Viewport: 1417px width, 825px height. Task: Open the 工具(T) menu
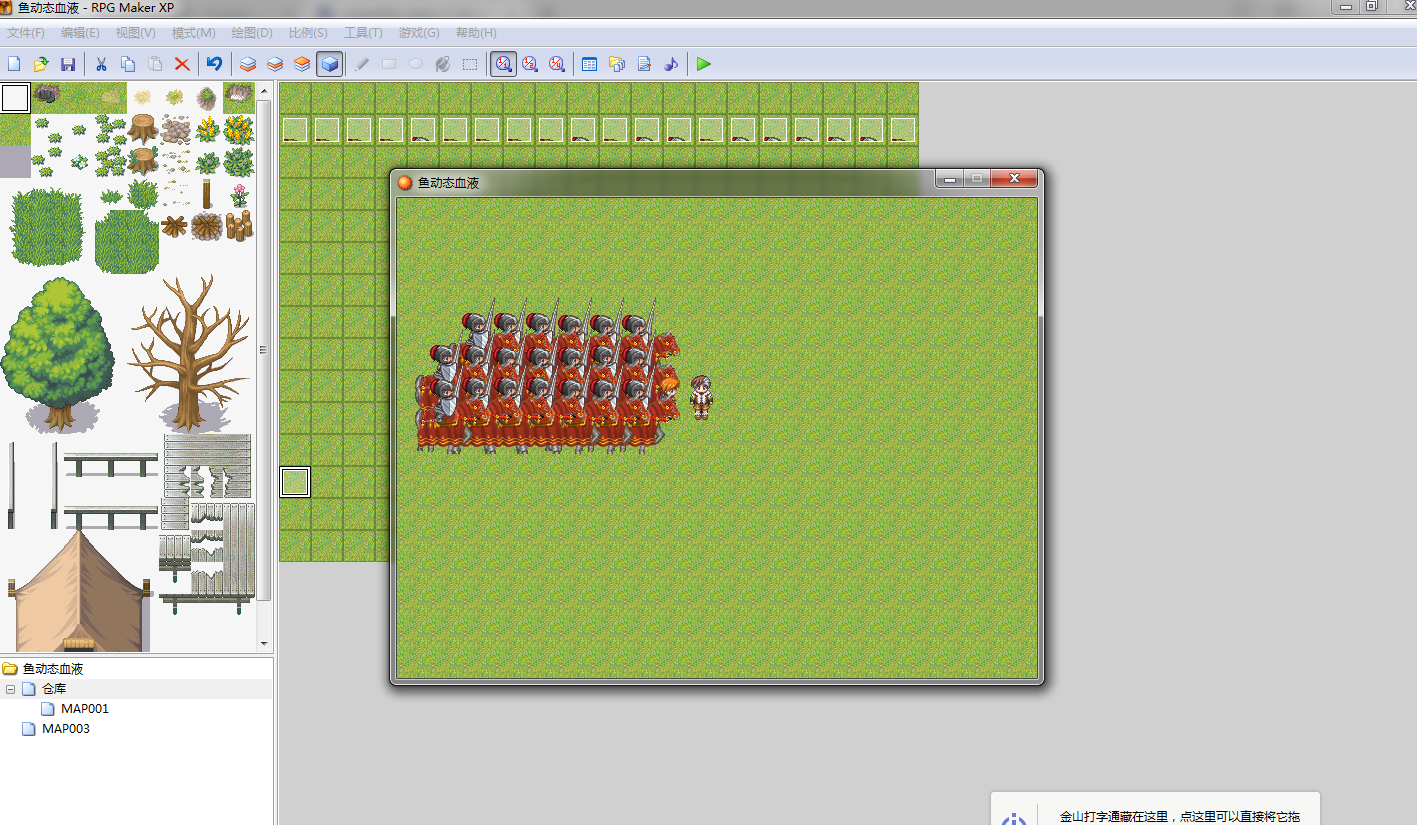[x=363, y=33]
